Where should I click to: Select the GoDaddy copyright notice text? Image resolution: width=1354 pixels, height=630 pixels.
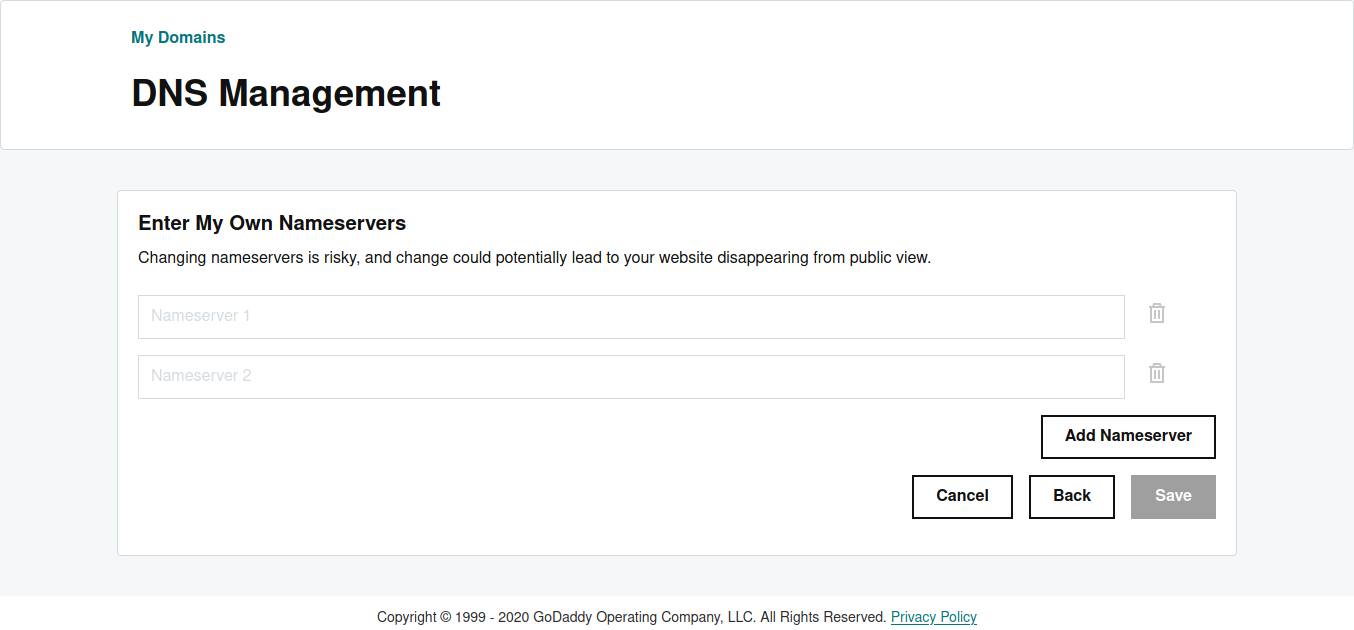pyautogui.click(x=632, y=617)
